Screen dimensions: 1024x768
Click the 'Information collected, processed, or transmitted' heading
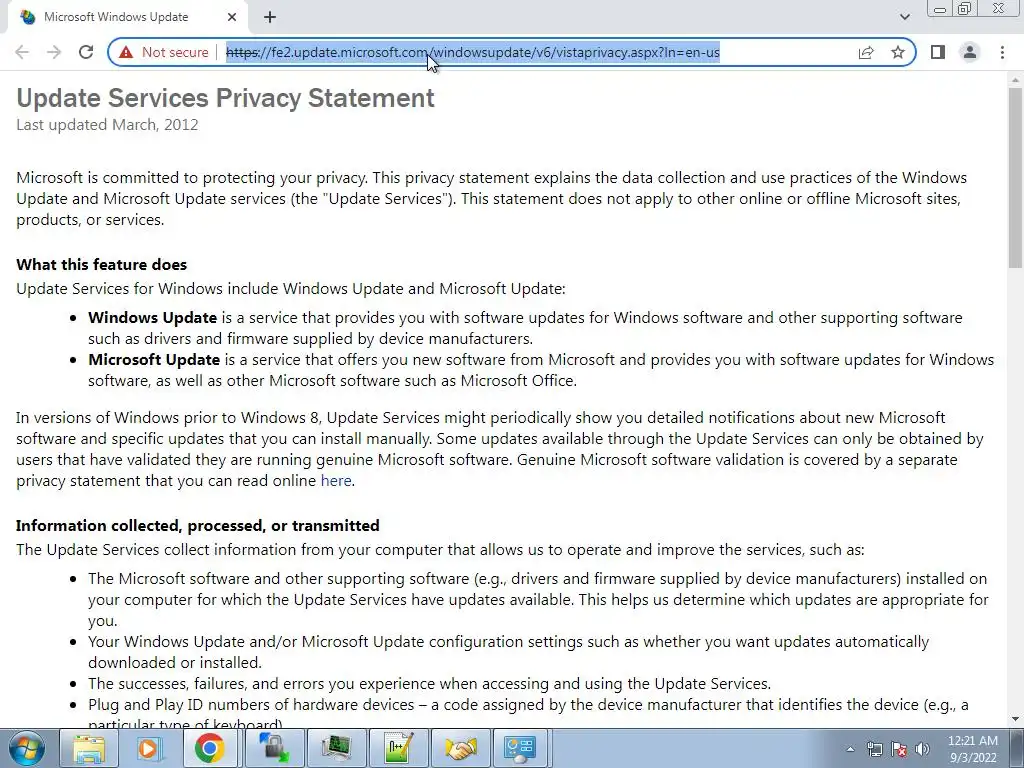[198, 526]
